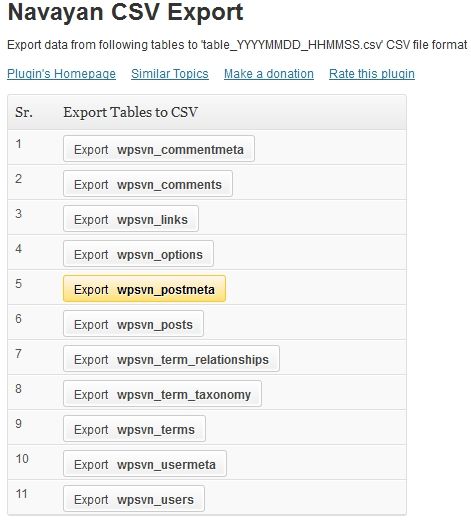Export the wpsvn_users table
This screenshot has height=522, width=471.
(134, 499)
